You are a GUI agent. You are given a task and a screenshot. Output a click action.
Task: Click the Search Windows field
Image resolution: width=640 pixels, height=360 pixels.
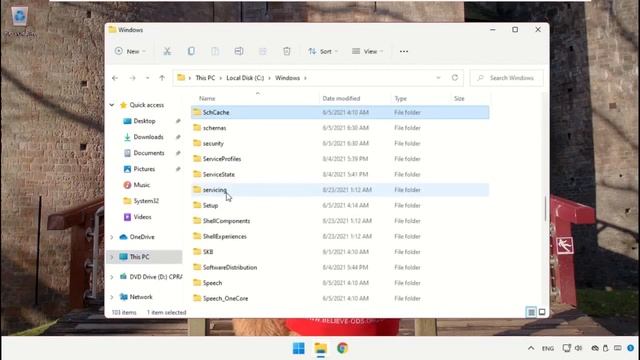pos(507,78)
